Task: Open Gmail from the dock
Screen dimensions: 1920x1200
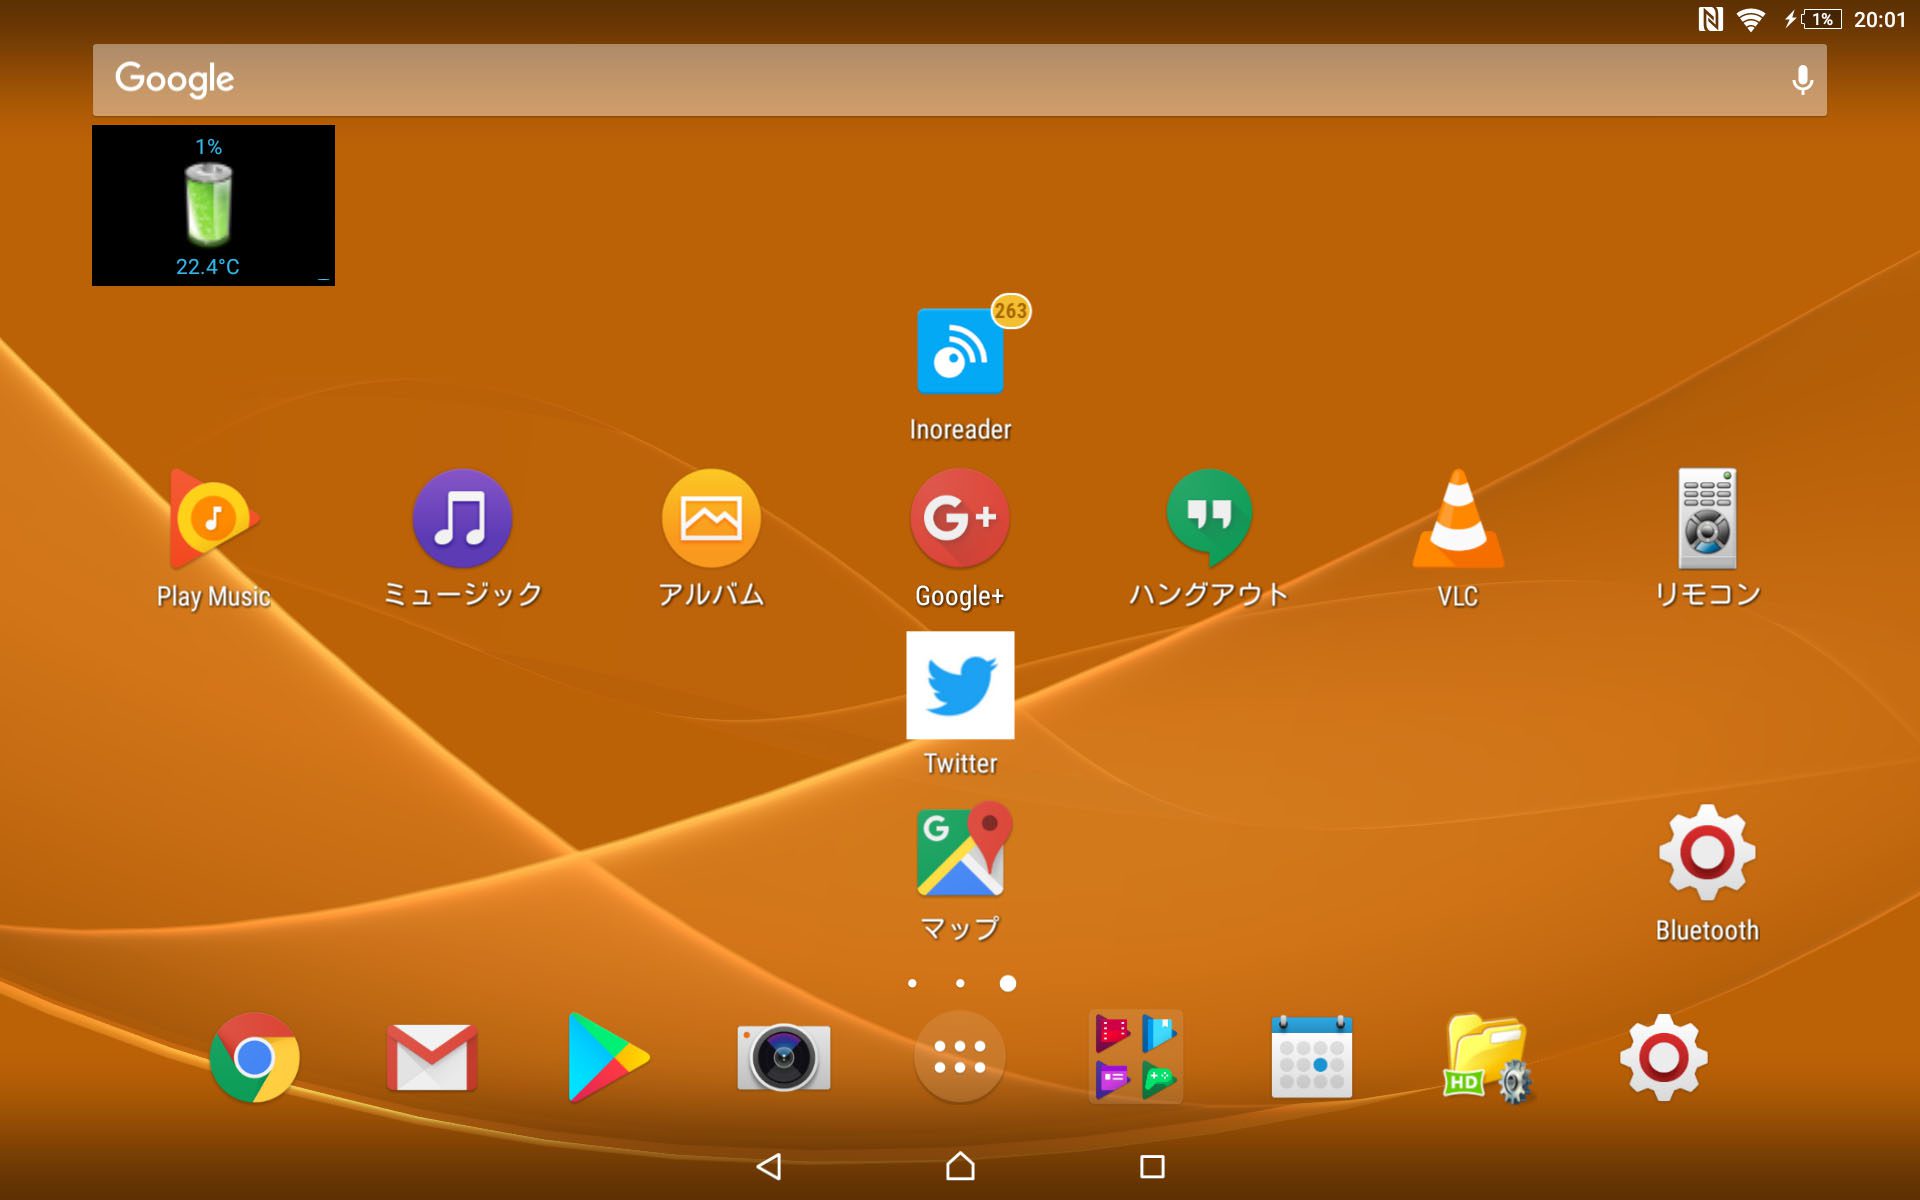Action: tap(432, 1057)
